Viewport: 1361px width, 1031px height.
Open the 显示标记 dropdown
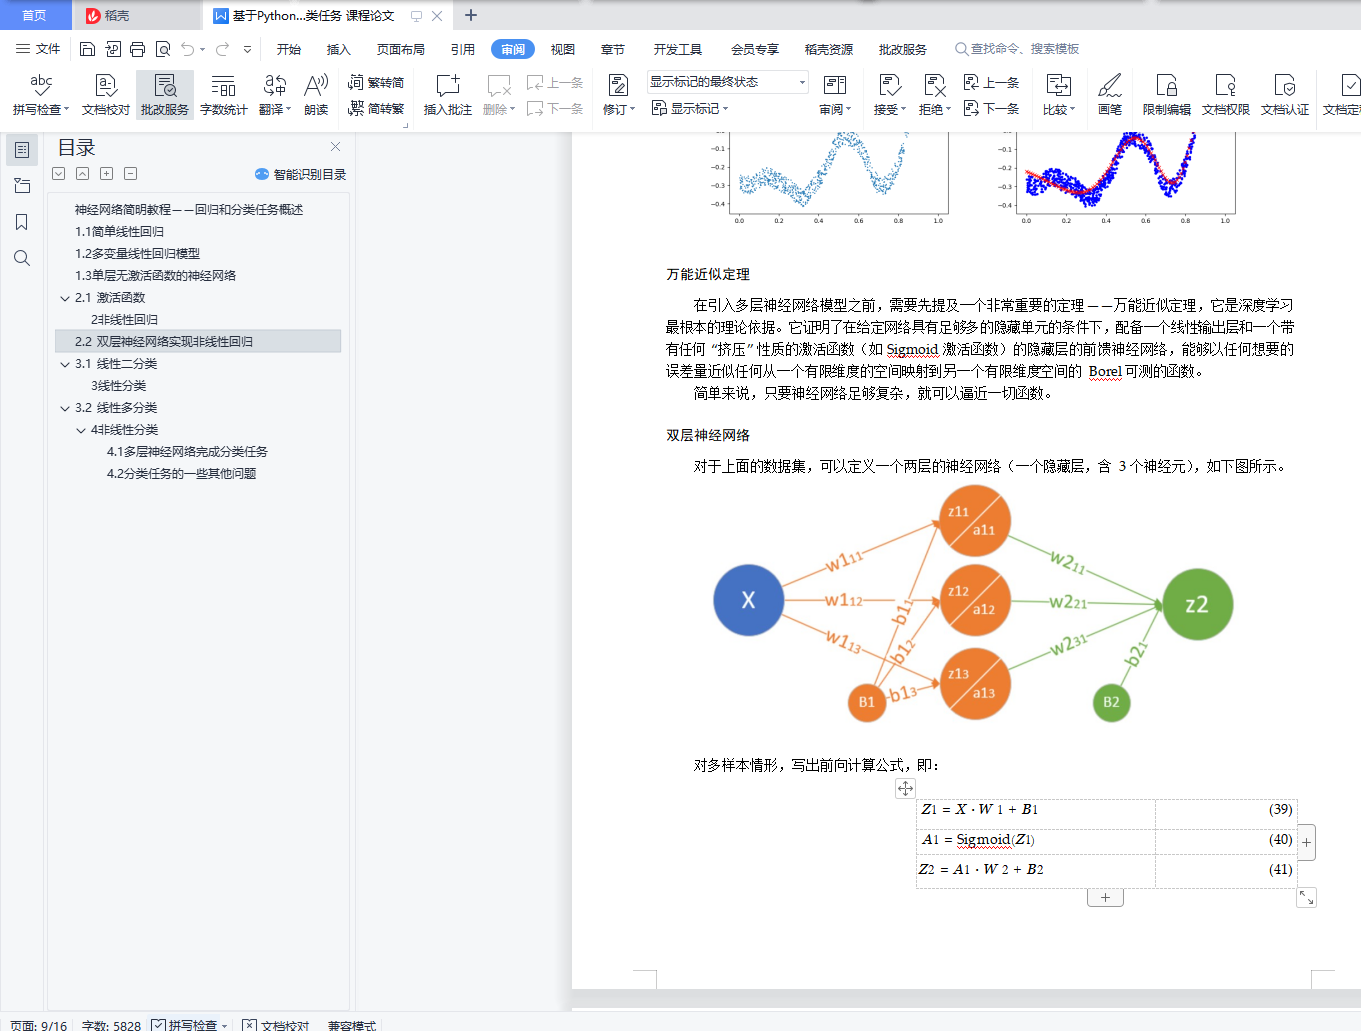point(690,108)
